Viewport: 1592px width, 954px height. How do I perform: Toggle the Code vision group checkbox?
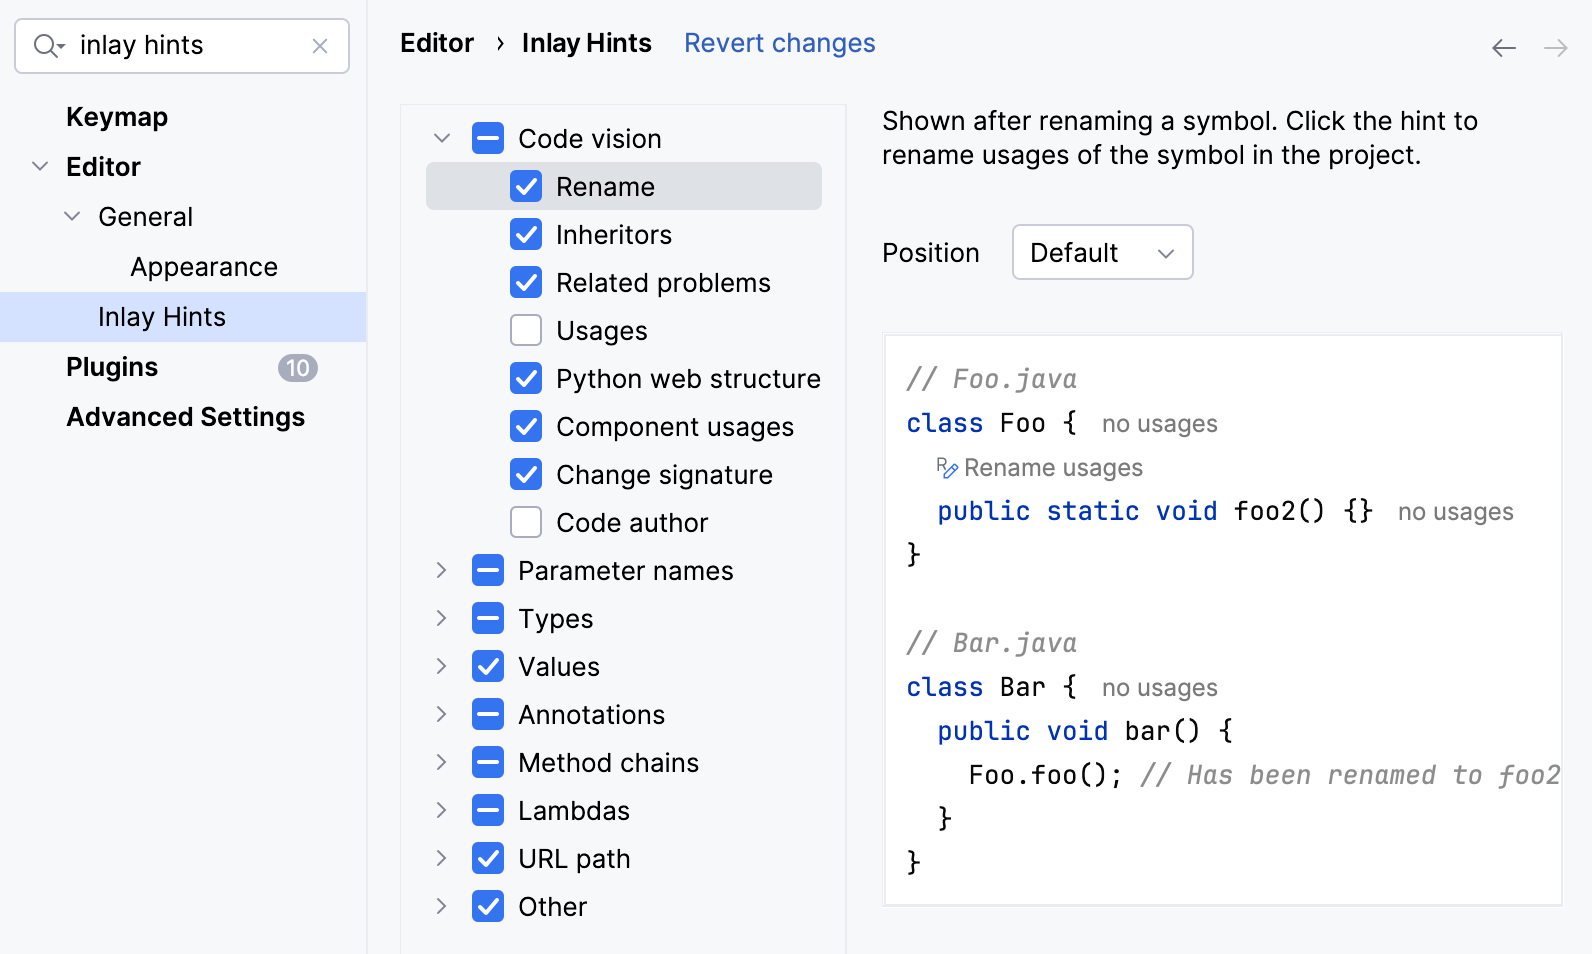488,138
